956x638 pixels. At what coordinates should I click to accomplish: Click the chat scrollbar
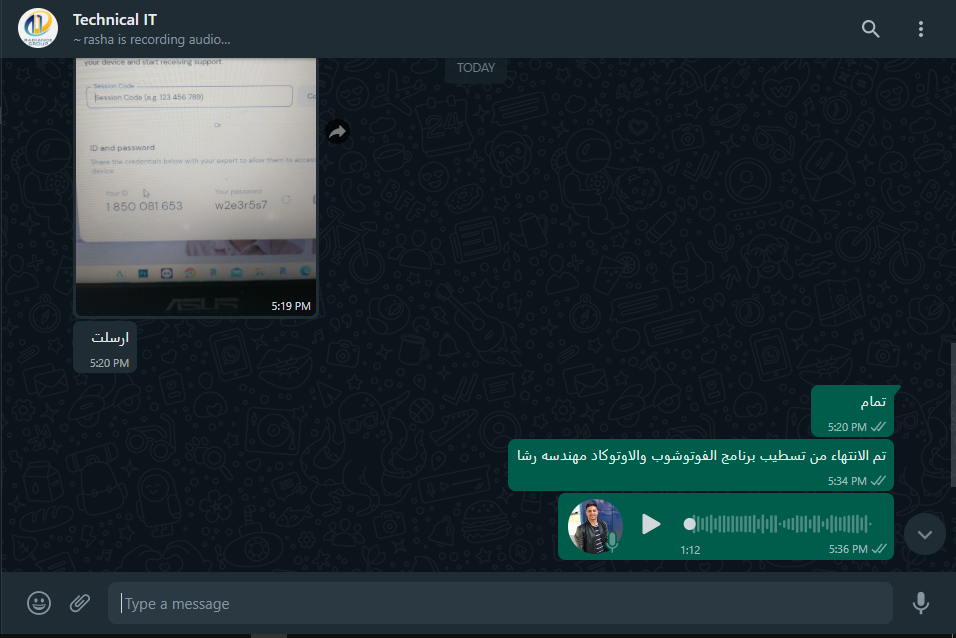[953, 415]
